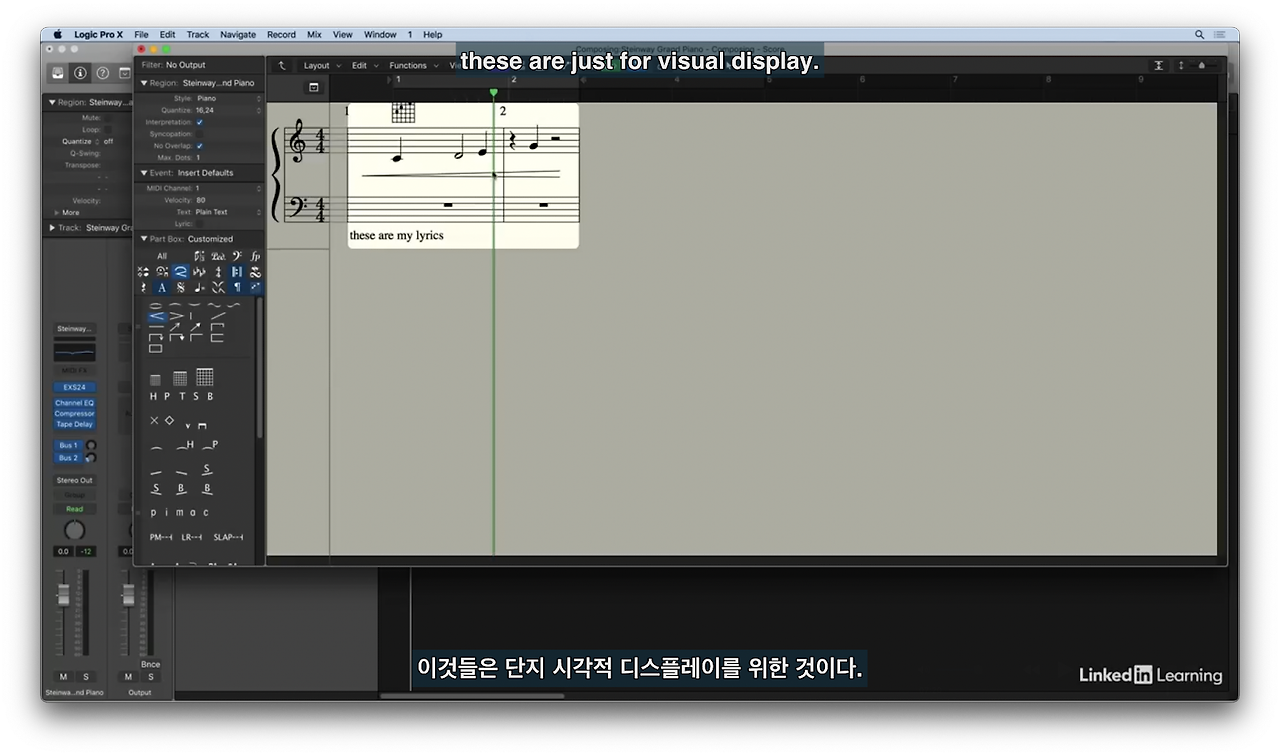The height and width of the screenshot is (756, 1280).
Task: Pick the large chord grid symbol
Action: (x=204, y=377)
